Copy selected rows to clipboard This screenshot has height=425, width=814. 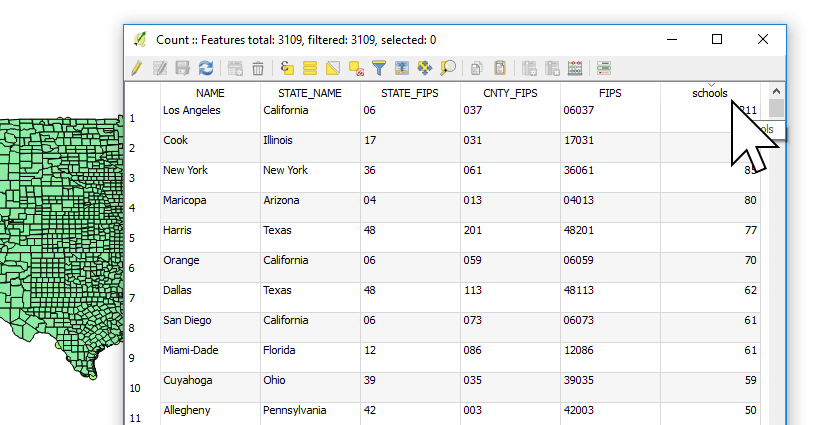click(477, 68)
